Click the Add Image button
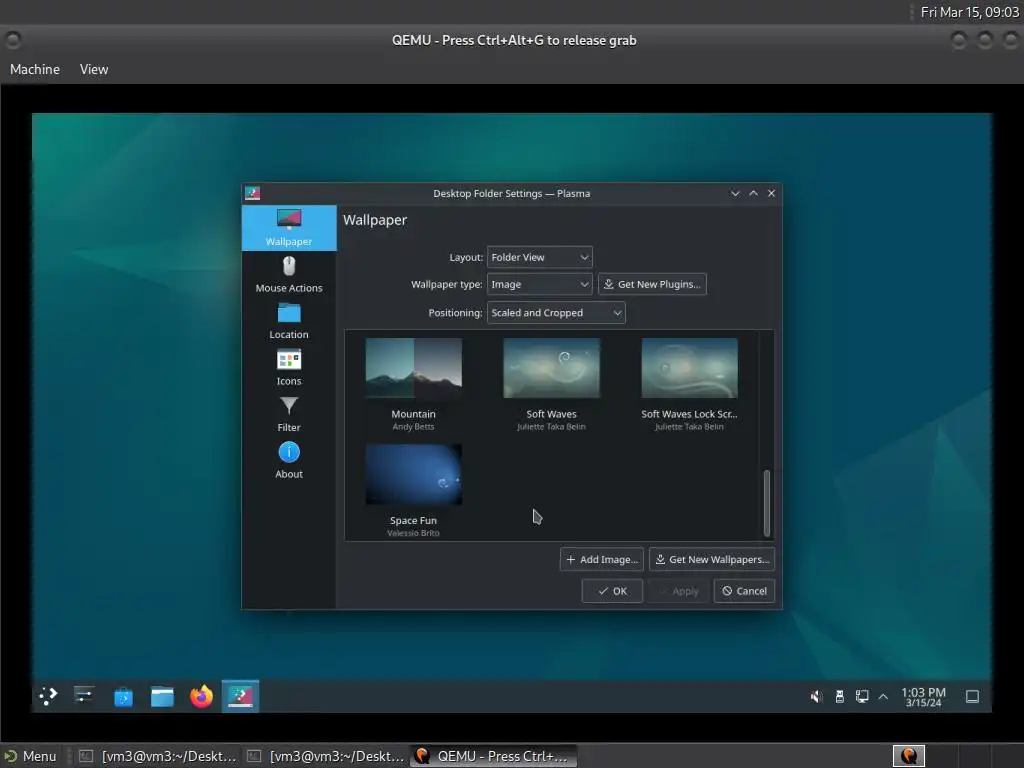Viewport: 1024px width, 768px height. pos(601,560)
